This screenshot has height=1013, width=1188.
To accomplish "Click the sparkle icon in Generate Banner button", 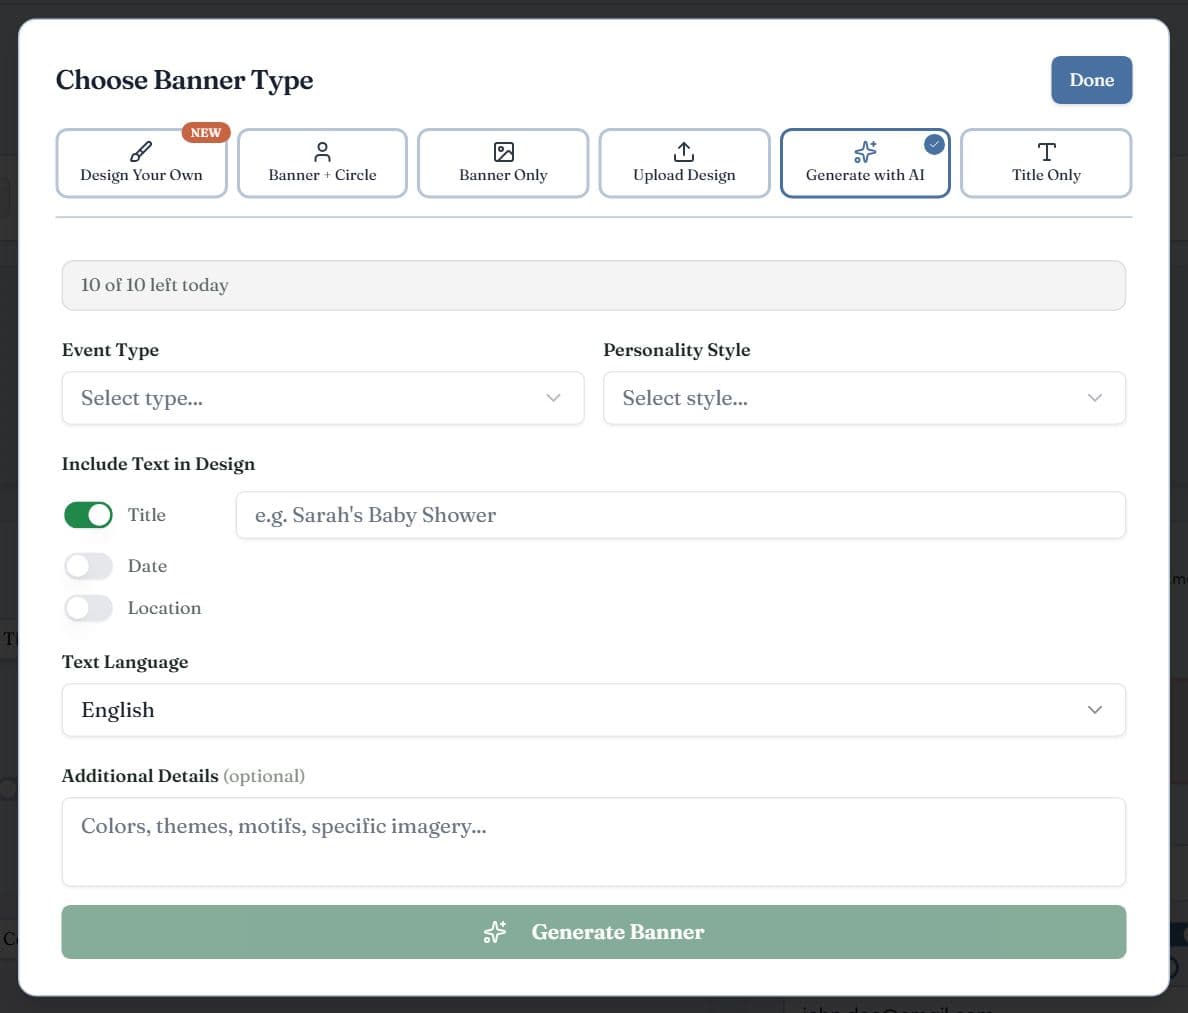I will click(x=495, y=932).
